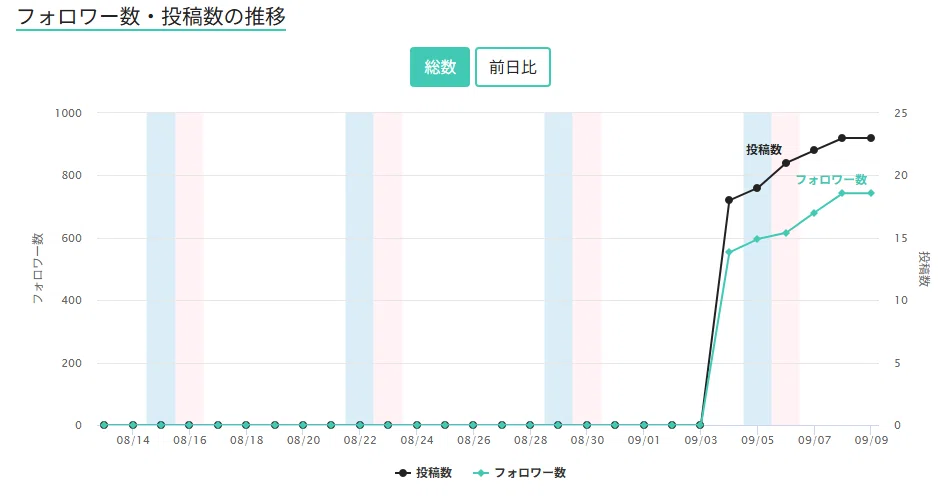Click the フォロワー数 data point on 09/07

click(814, 213)
